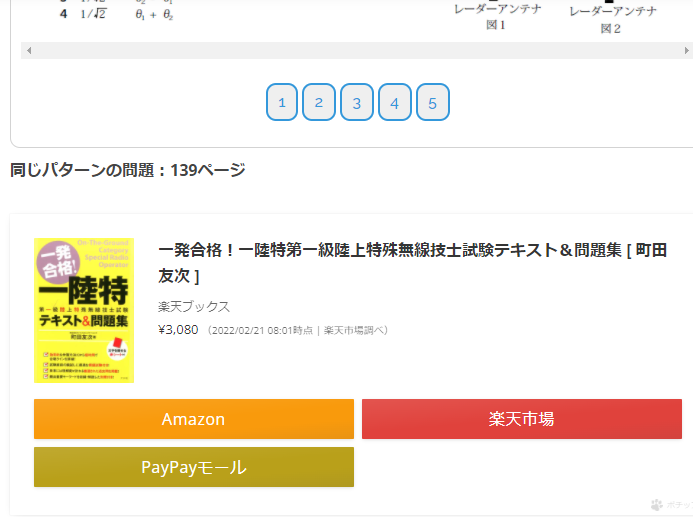The width and height of the screenshot is (693, 517).
Task: Click the PayPayモール purchase button
Action: pyautogui.click(x=194, y=467)
